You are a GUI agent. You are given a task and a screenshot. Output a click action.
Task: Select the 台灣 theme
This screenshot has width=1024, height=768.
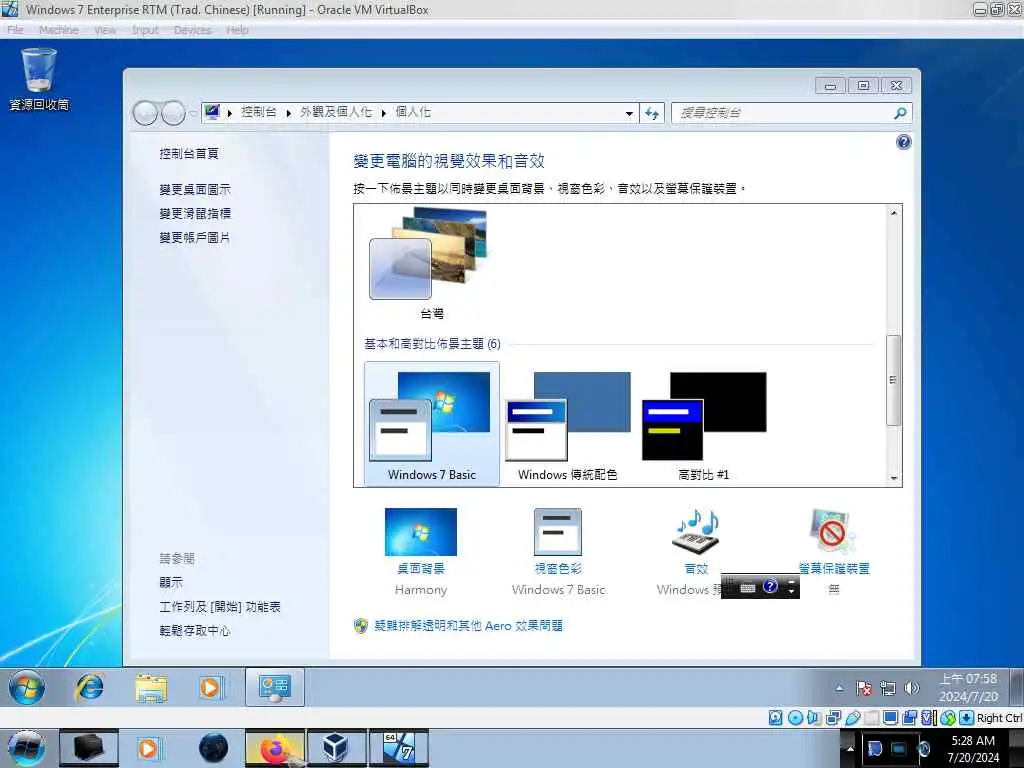tap(432, 264)
